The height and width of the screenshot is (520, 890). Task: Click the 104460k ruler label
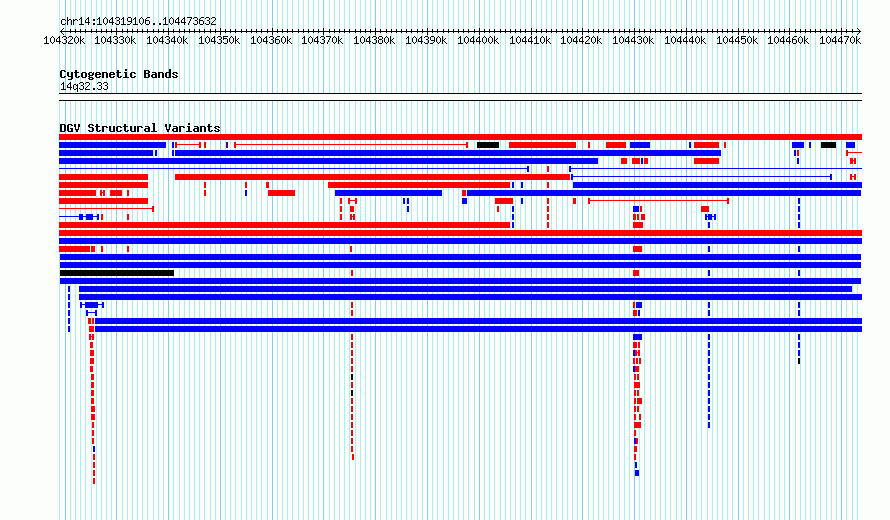[788, 40]
